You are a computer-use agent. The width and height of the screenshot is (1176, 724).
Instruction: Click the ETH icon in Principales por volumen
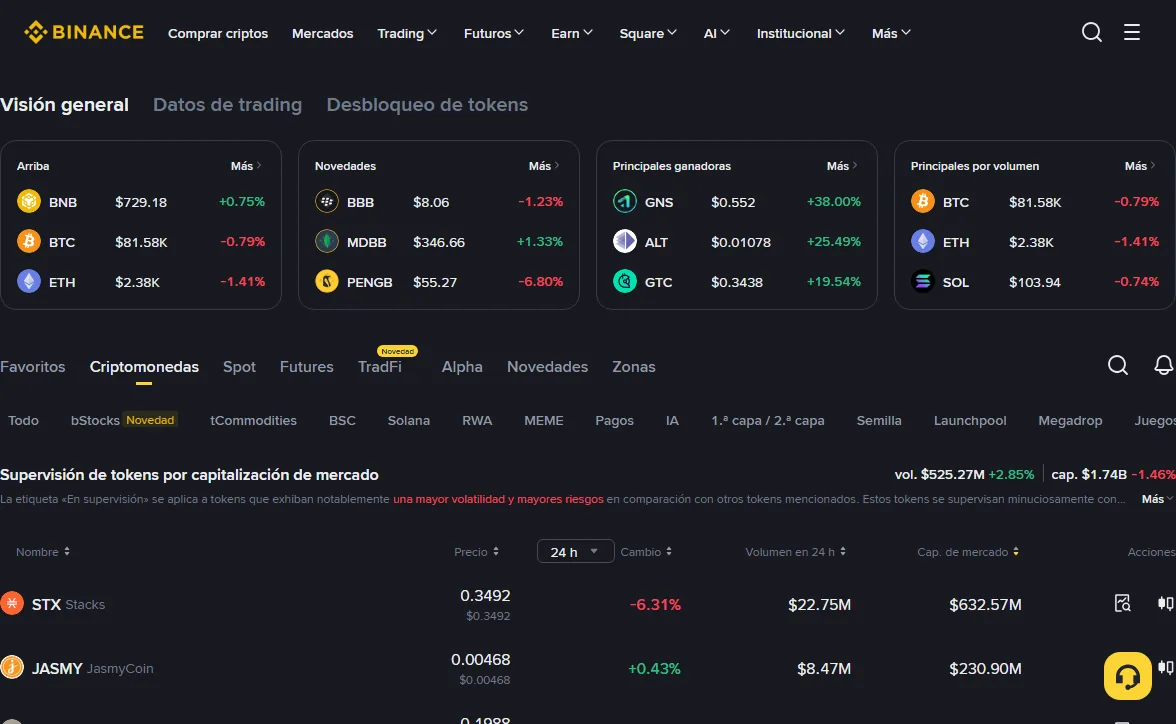[x=922, y=242]
